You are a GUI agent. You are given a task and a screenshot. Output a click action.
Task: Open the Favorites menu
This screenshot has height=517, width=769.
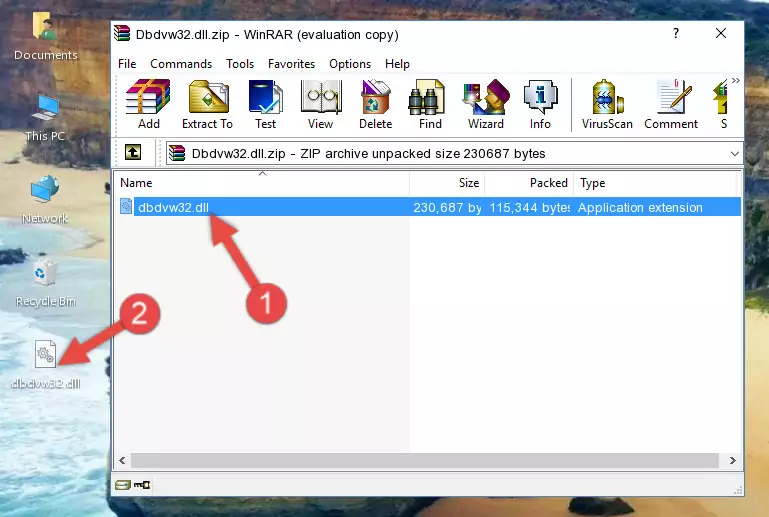(x=291, y=64)
